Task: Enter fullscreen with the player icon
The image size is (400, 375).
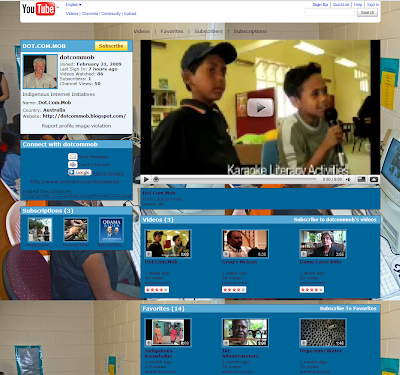Action: [x=374, y=179]
